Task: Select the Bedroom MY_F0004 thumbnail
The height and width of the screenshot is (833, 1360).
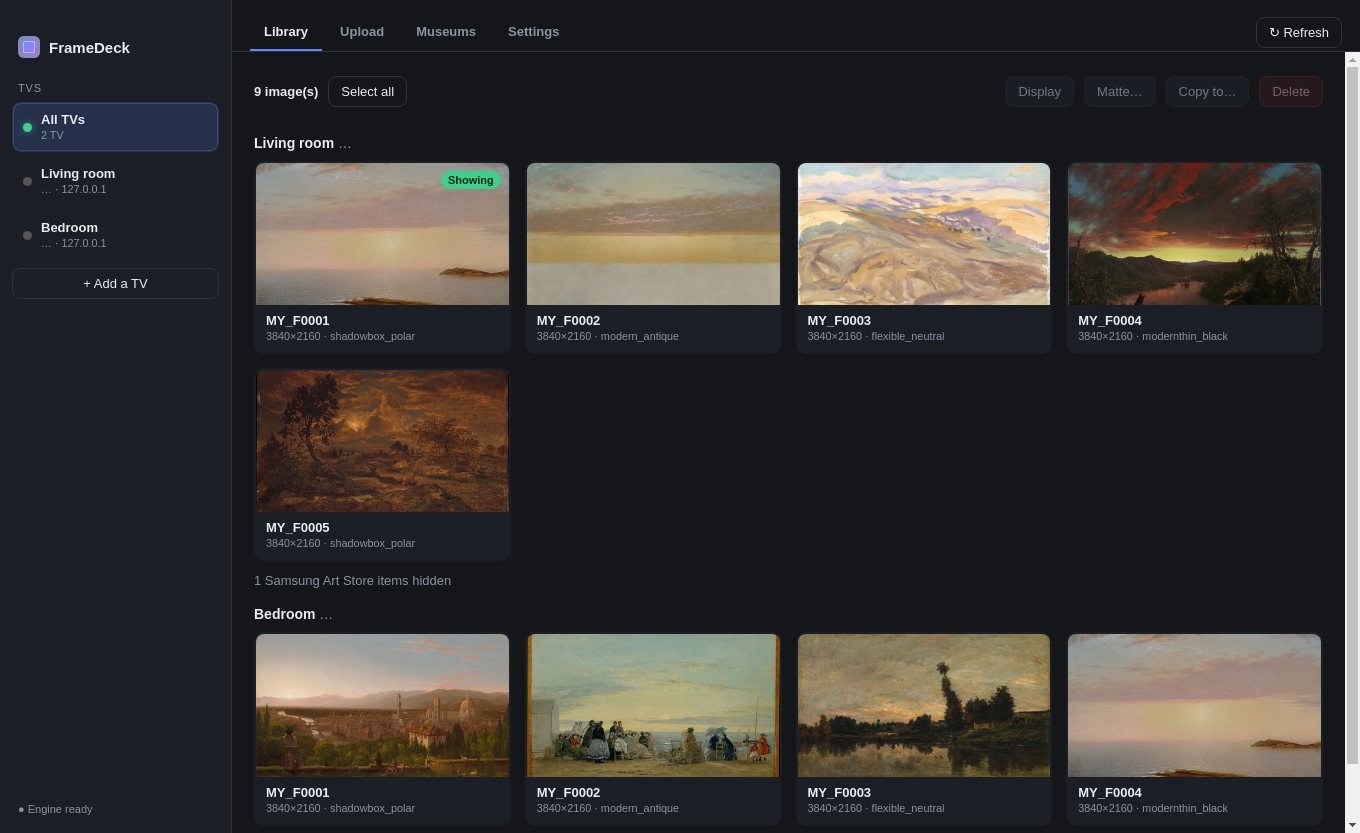Action: click(x=1194, y=705)
